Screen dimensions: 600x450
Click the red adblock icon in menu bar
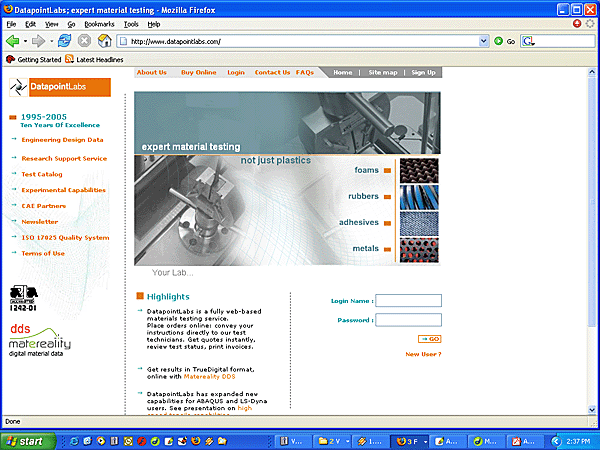click(x=577, y=24)
